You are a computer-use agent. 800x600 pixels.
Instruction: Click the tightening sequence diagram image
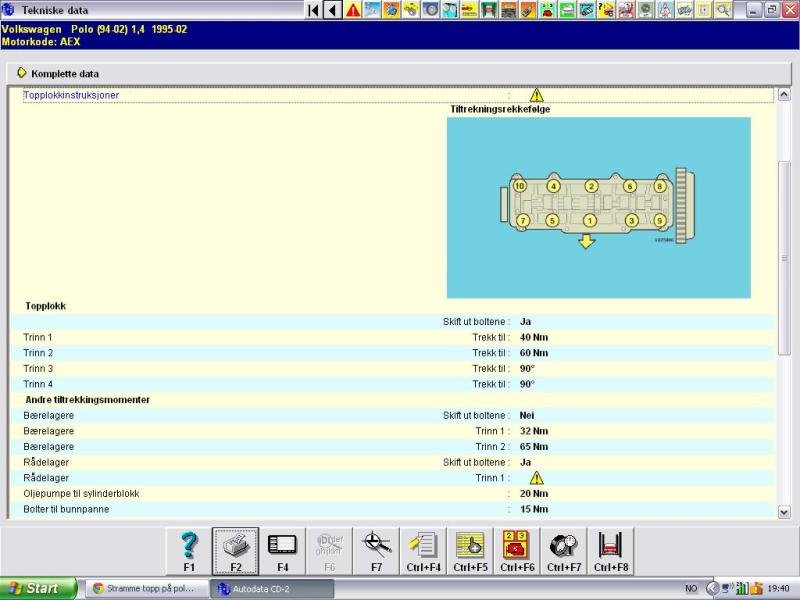pyautogui.click(x=598, y=207)
